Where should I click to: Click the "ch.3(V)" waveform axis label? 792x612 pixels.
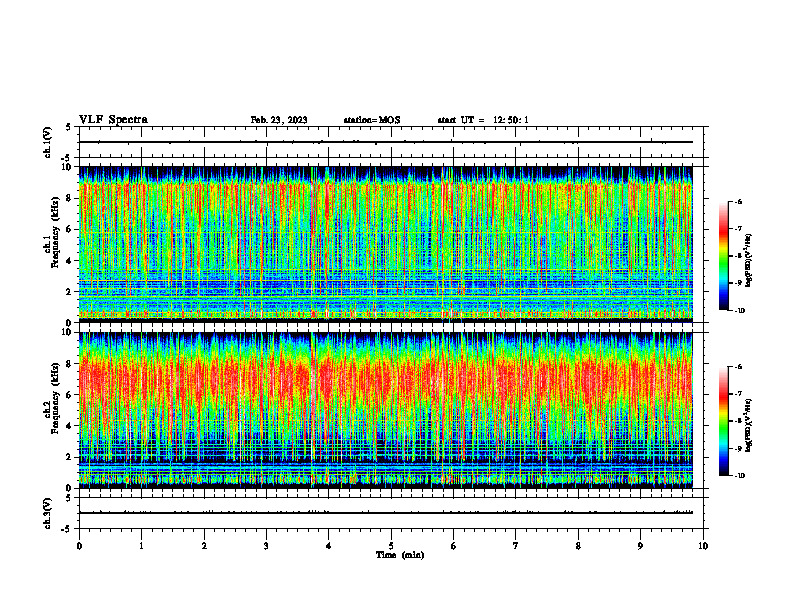point(47,513)
